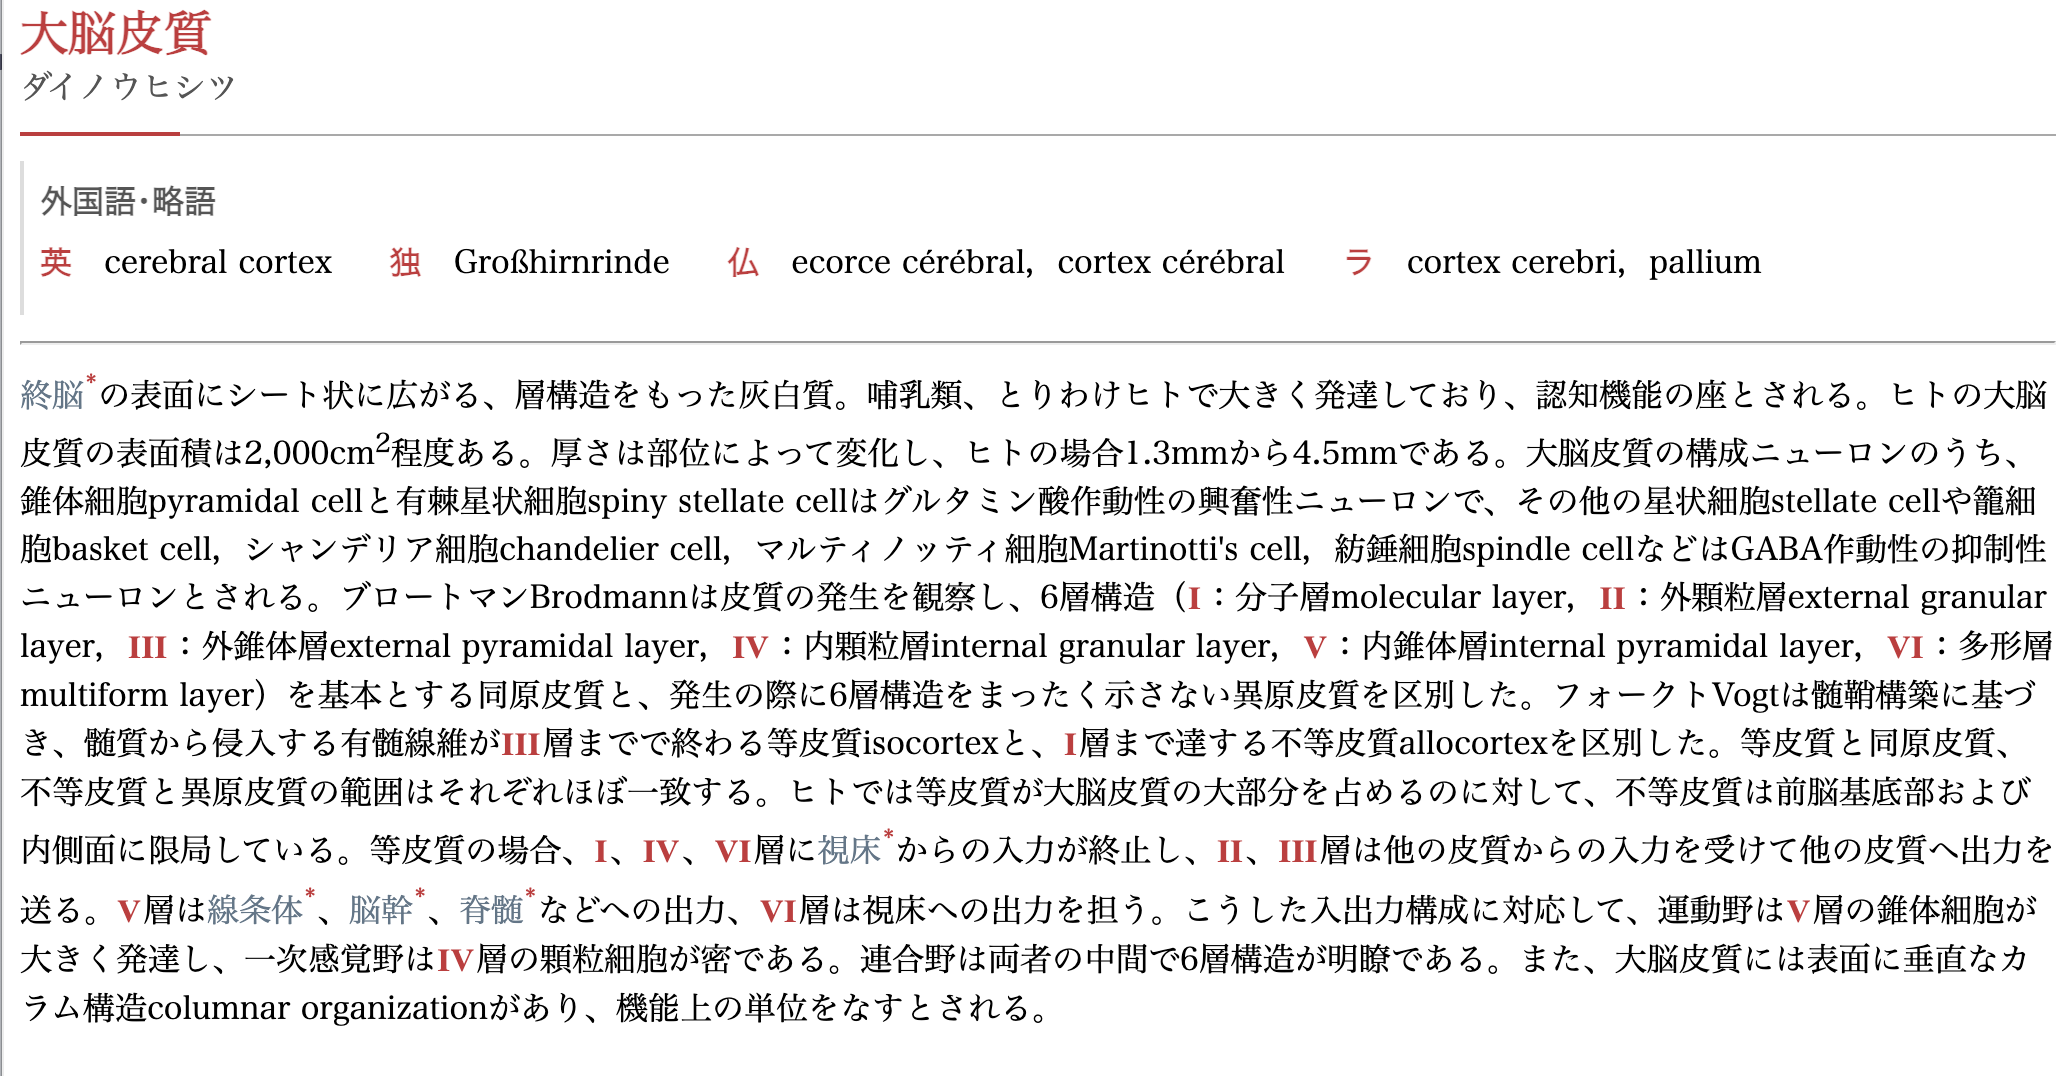This screenshot has height=1076, width=2070.
Task: Select the red 仏 language label
Action: (x=743, y=262)
